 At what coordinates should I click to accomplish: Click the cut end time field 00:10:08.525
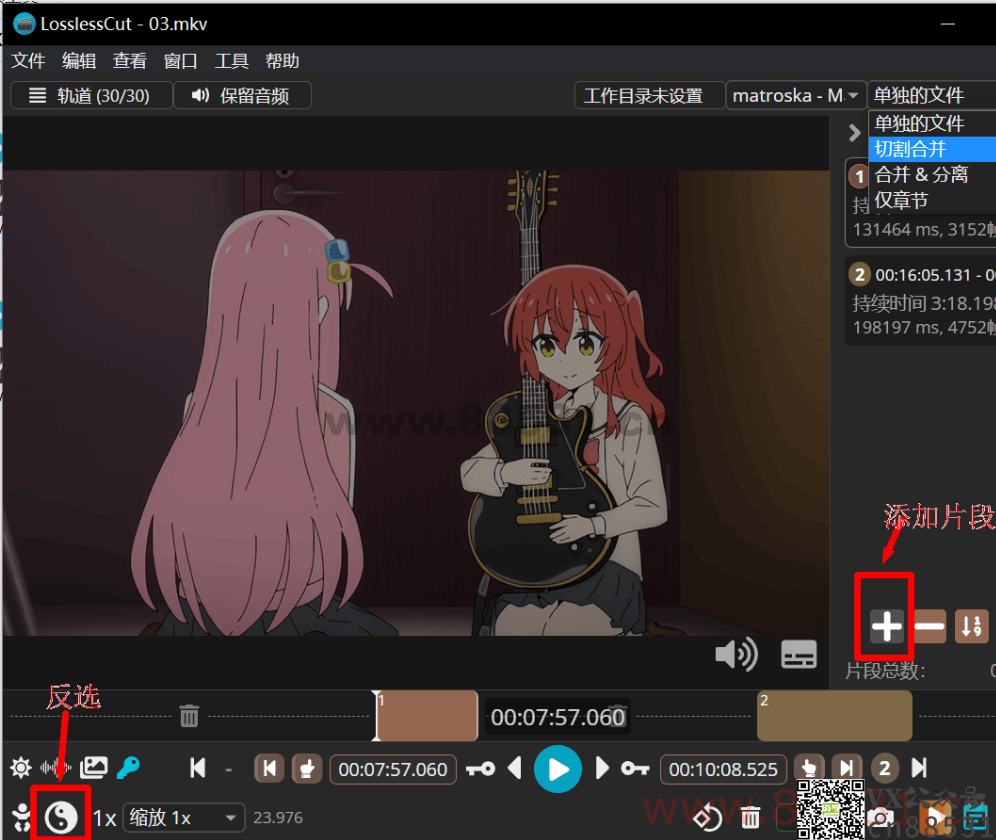(723, 769)
